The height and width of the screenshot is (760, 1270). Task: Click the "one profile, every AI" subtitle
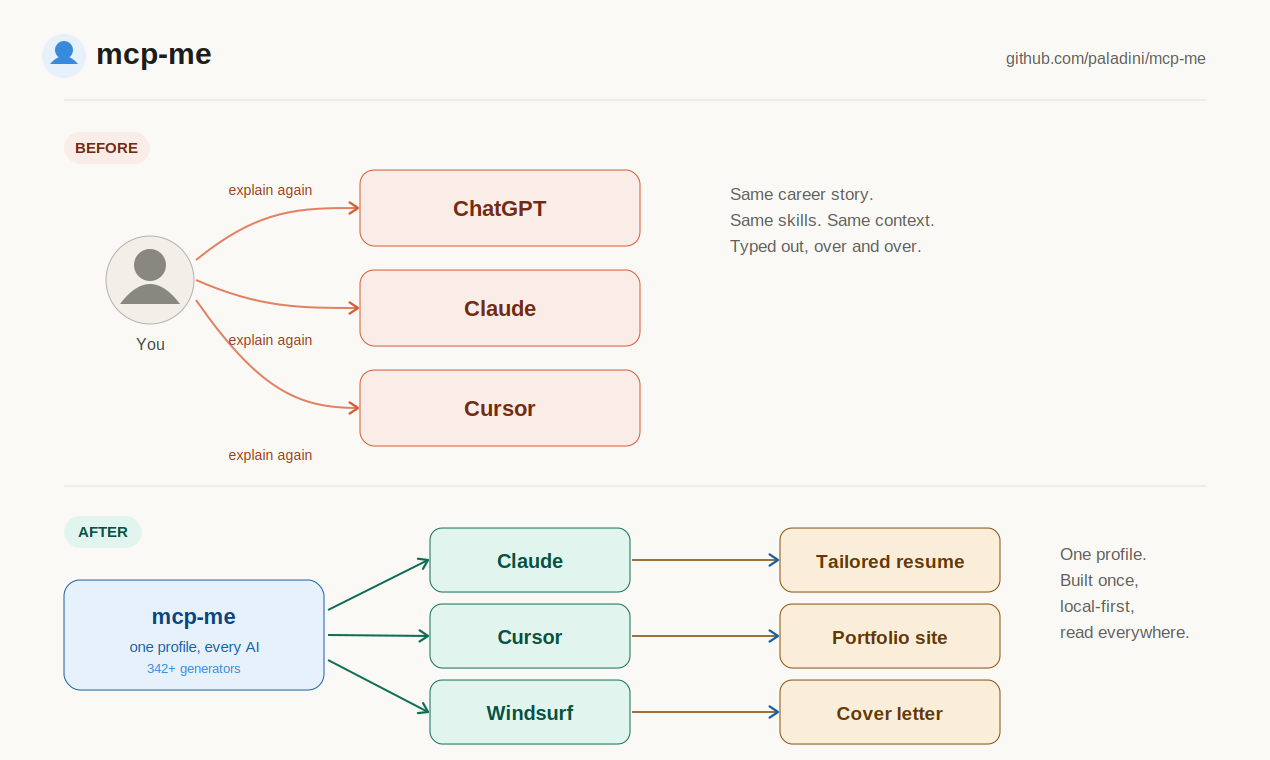click(x=194, y=647)
